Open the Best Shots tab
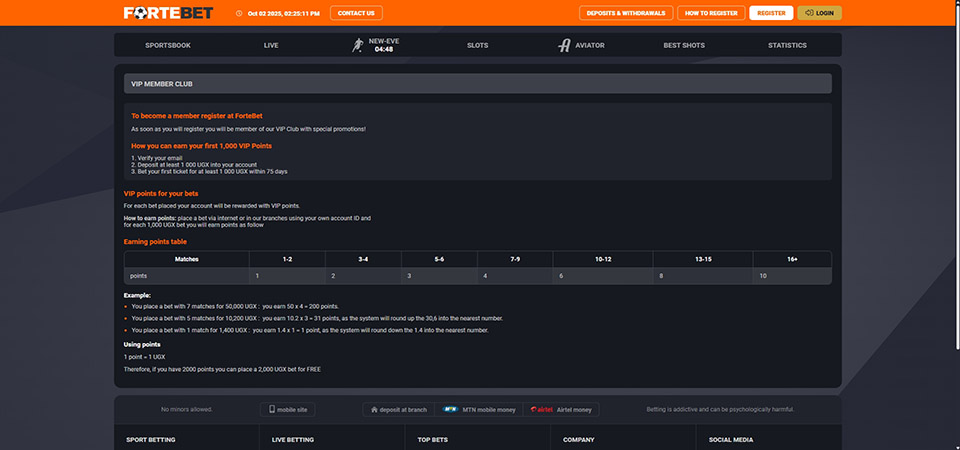The width and height of the screenshot is (960, 450). click(684, 45)
